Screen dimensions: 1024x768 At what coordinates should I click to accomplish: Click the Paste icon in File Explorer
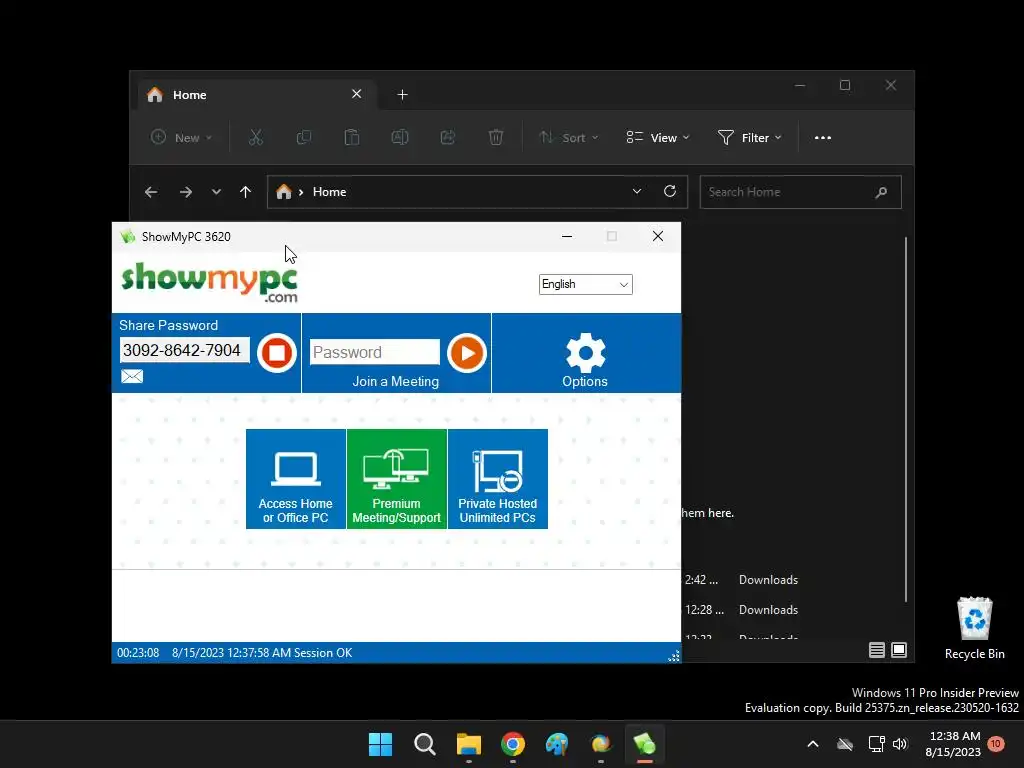click(x=351, y=137)
